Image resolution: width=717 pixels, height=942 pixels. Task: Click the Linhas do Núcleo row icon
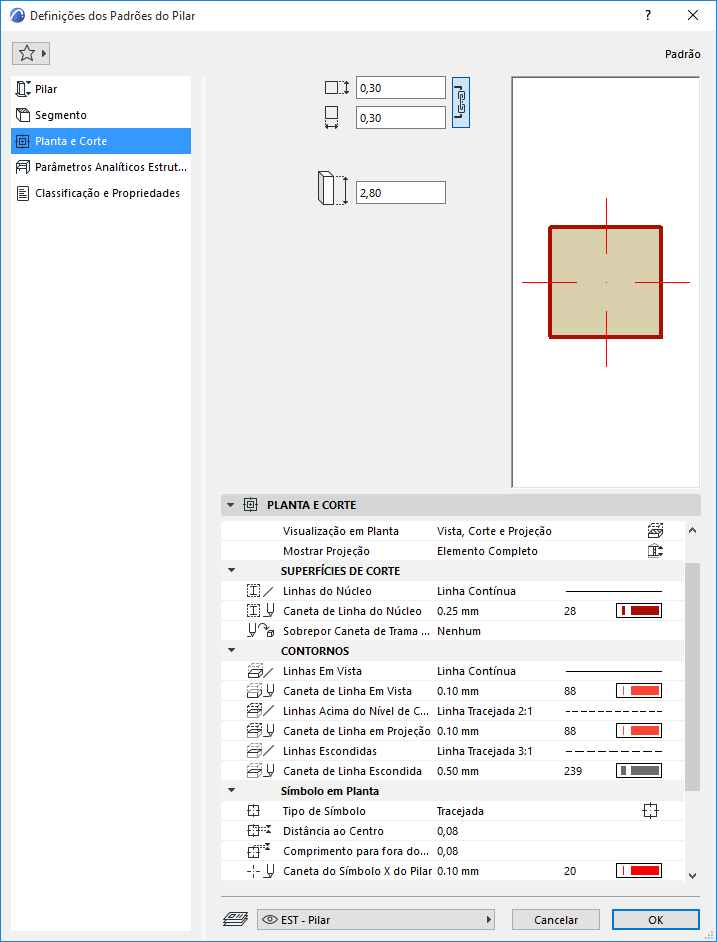[260, 591]
